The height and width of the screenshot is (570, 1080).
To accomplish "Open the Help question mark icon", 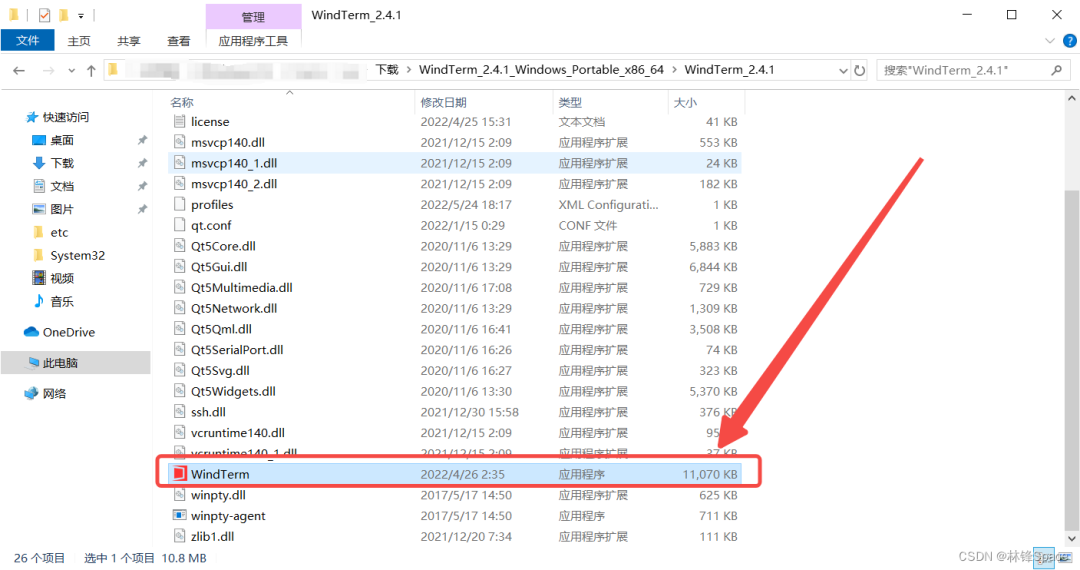I will tap(1070, 41).
